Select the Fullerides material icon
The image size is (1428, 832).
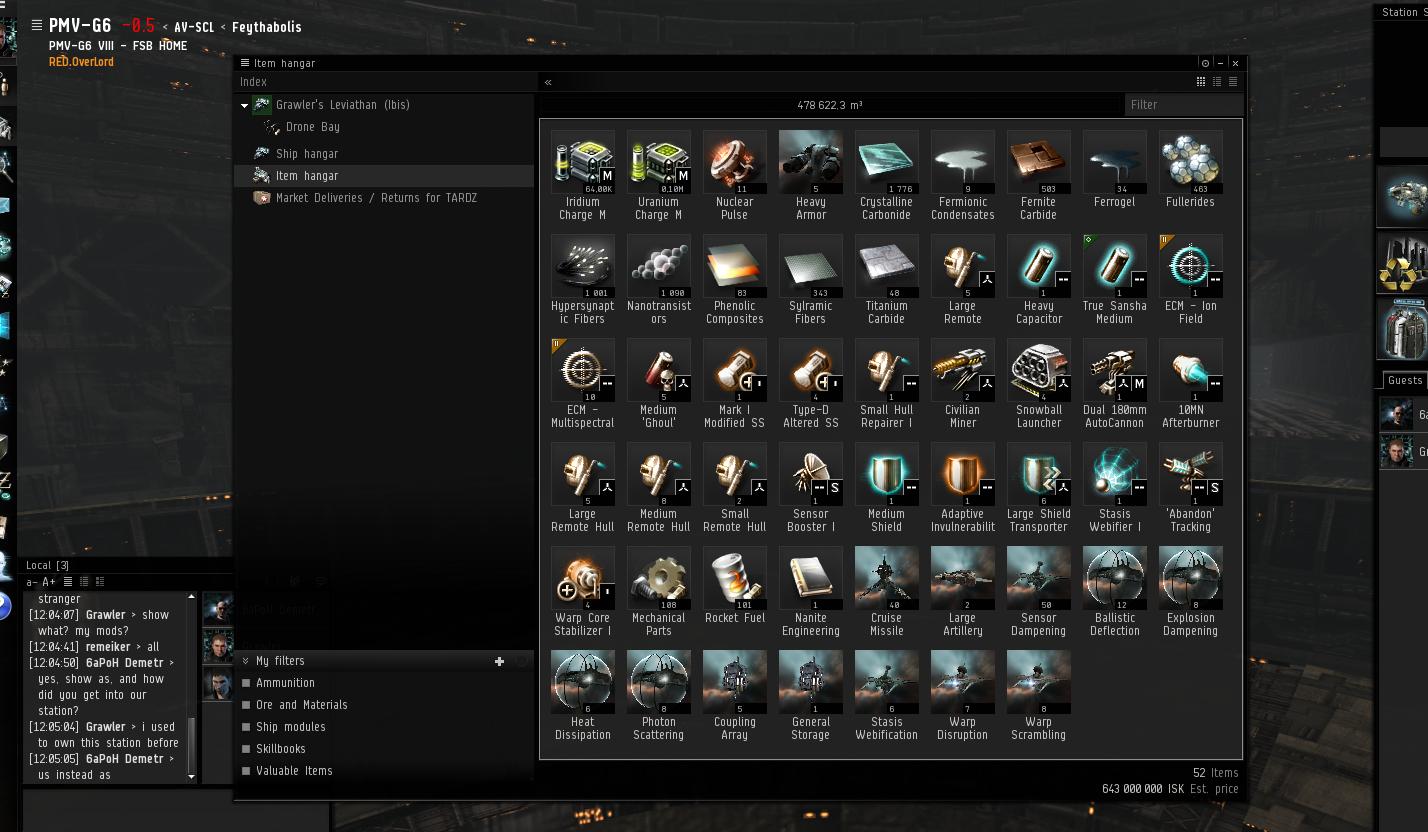coord(1190,162)
